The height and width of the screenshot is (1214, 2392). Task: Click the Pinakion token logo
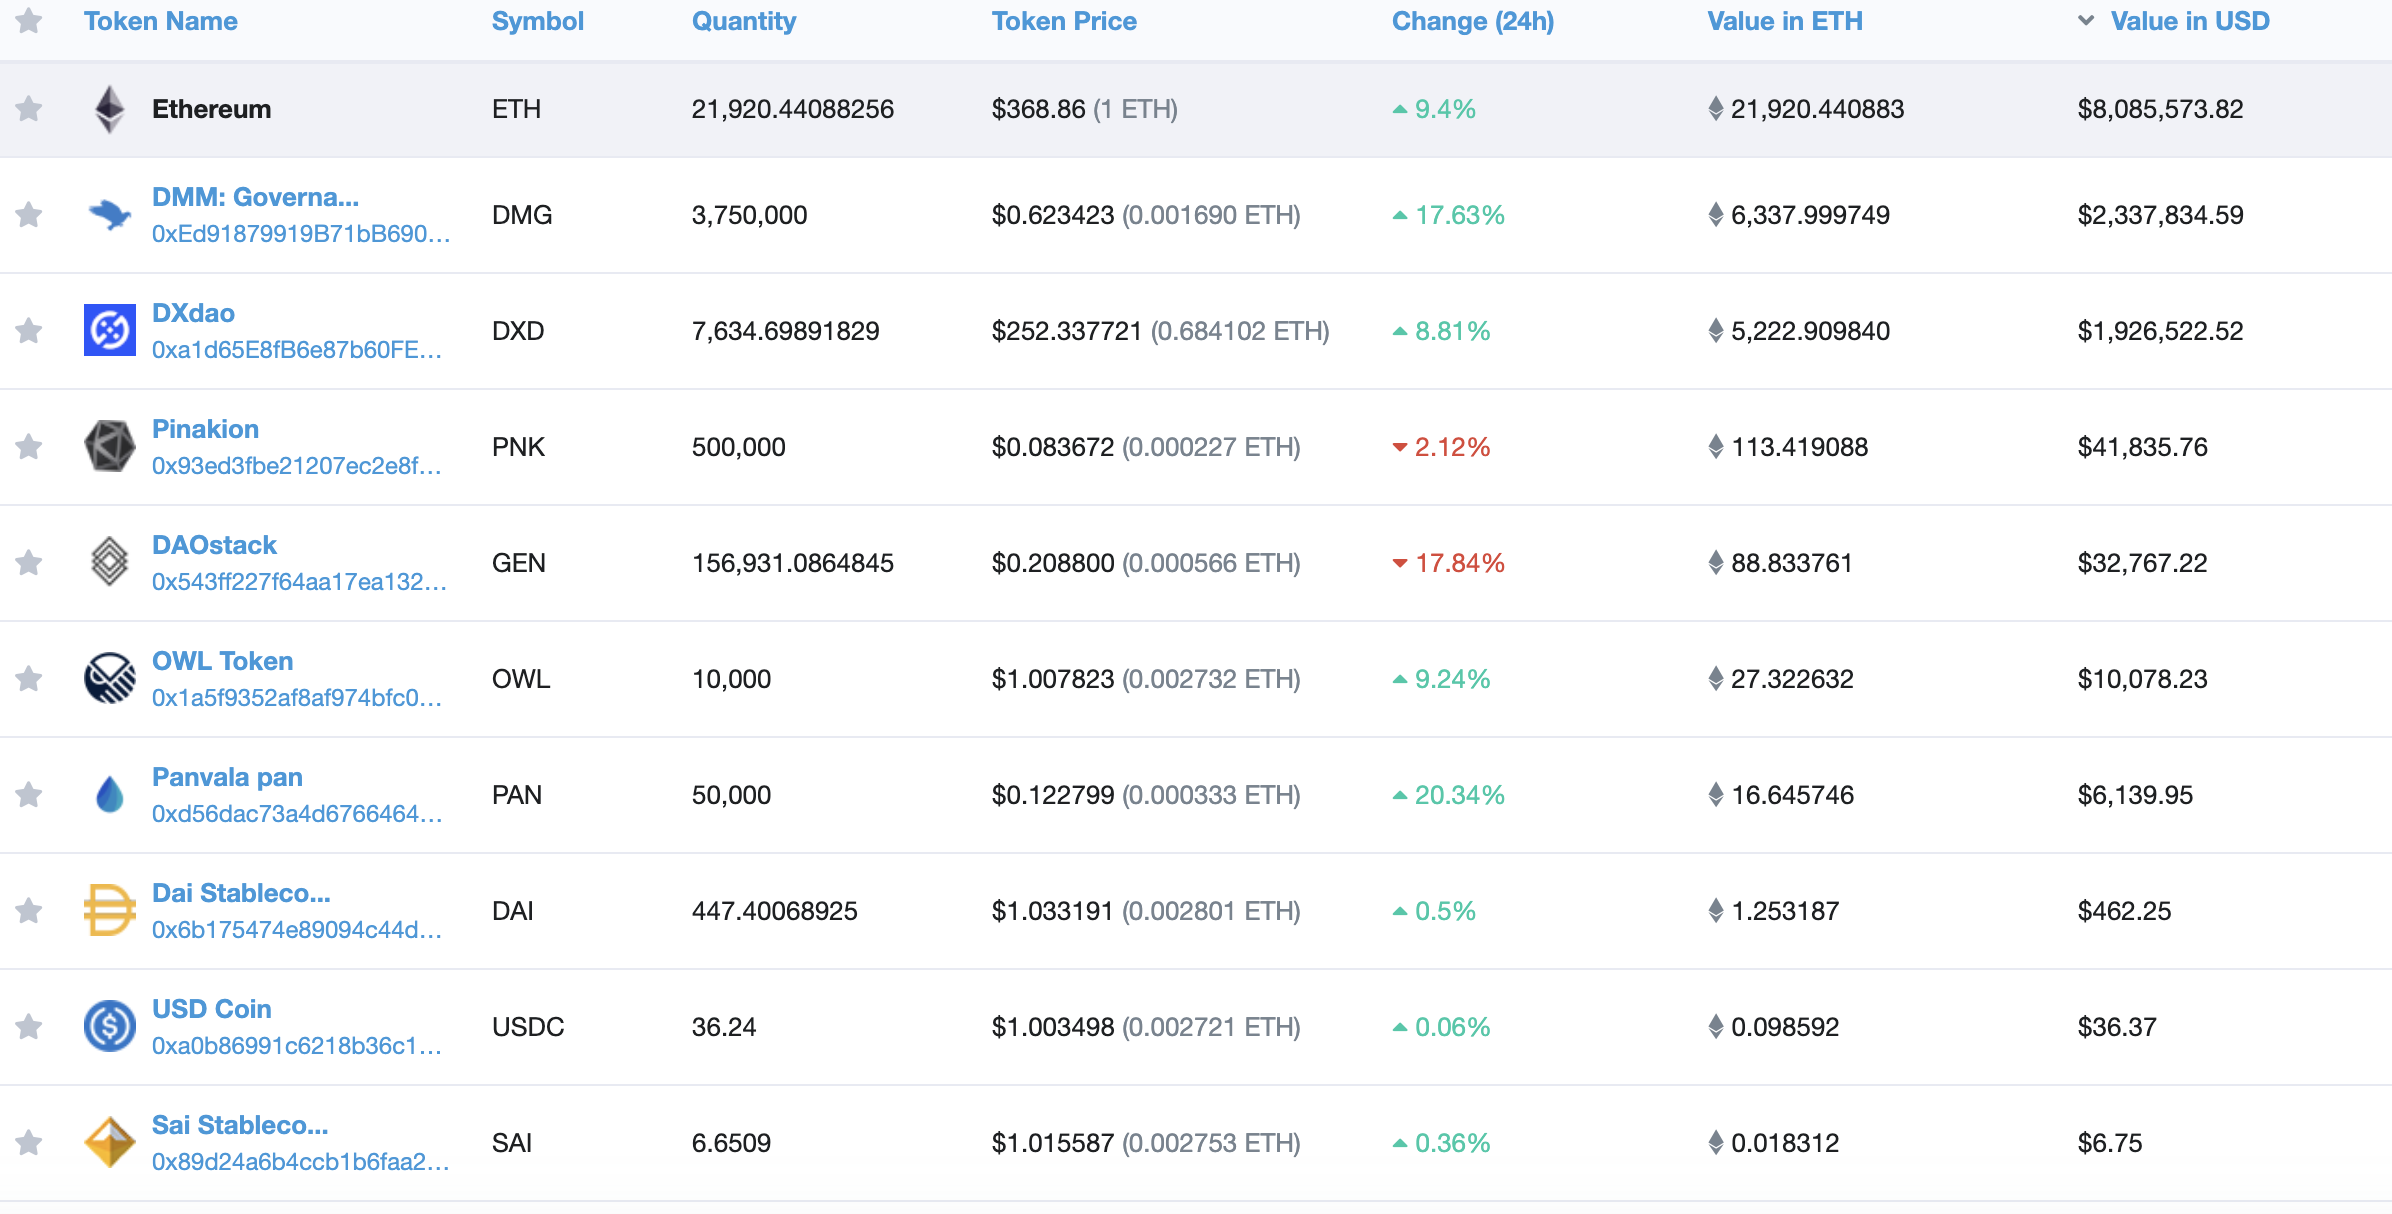pos(110,446)
